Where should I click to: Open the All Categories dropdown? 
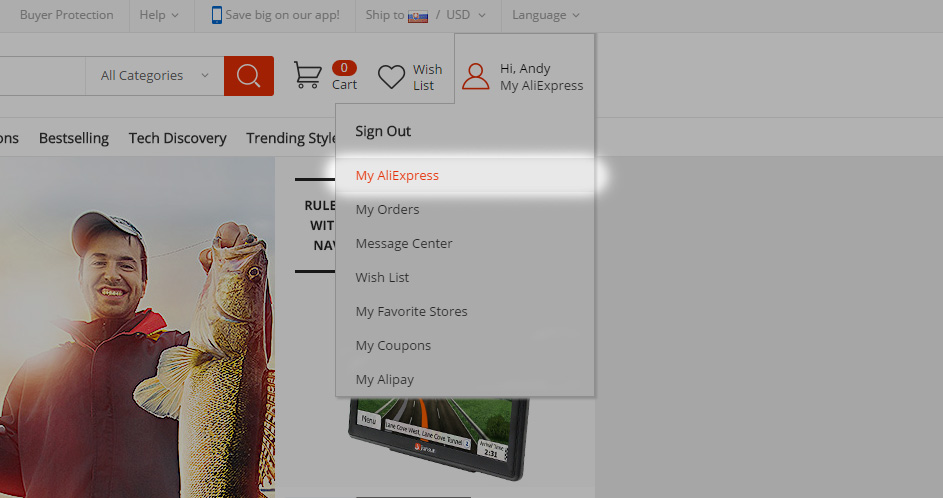155,76
